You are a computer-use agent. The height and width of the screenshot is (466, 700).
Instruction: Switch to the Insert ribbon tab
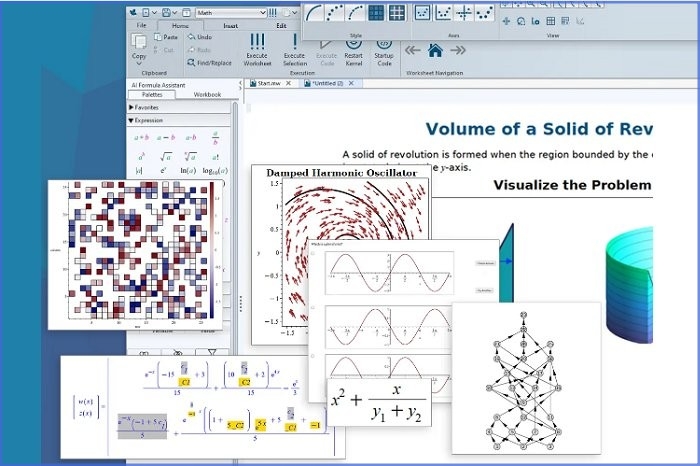[x=230, y=25]
